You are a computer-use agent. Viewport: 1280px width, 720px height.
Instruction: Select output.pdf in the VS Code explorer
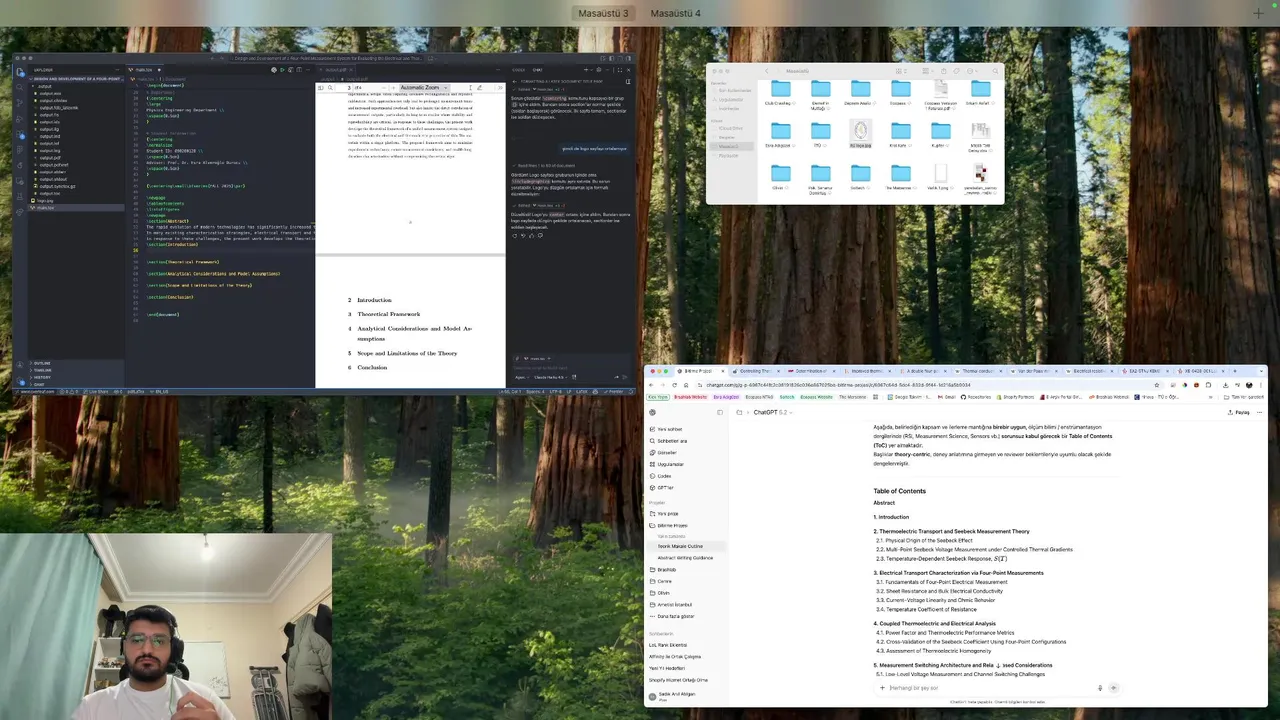(x=50, y=157)
